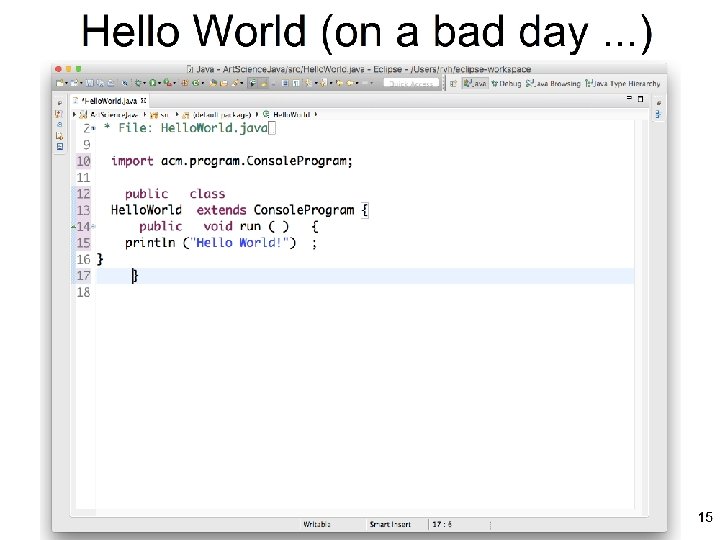
Task: Open the New wizard dropdown arrow
Action: coord(67,84)
